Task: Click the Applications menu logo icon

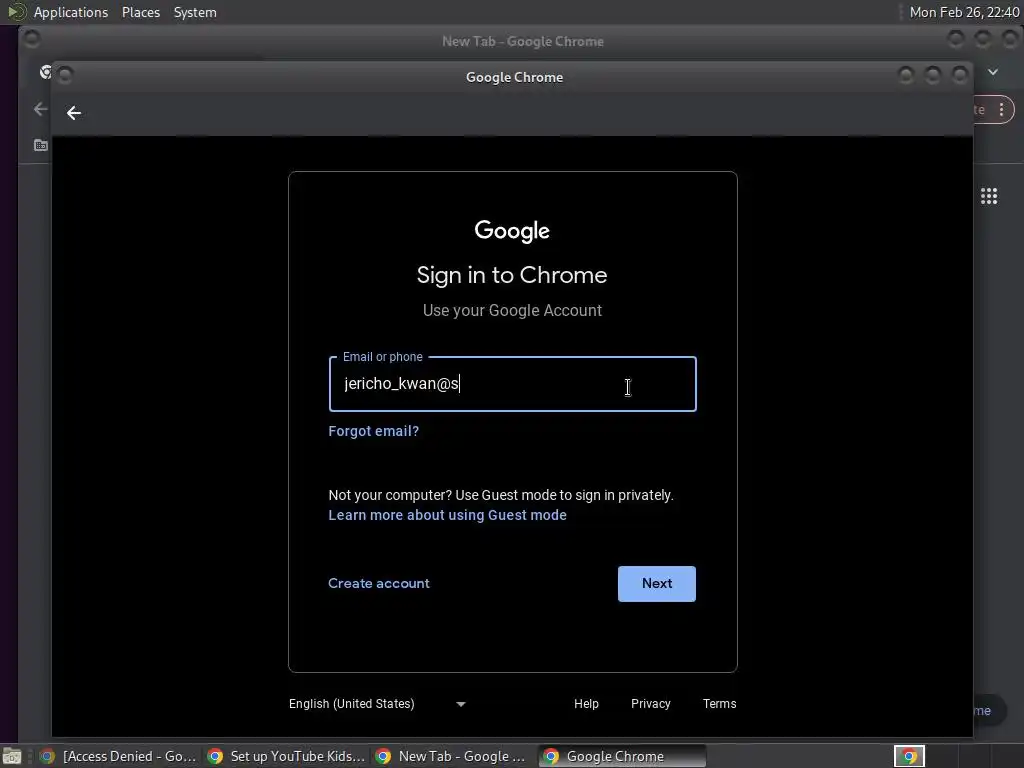Action: click(x=16, y=12)
